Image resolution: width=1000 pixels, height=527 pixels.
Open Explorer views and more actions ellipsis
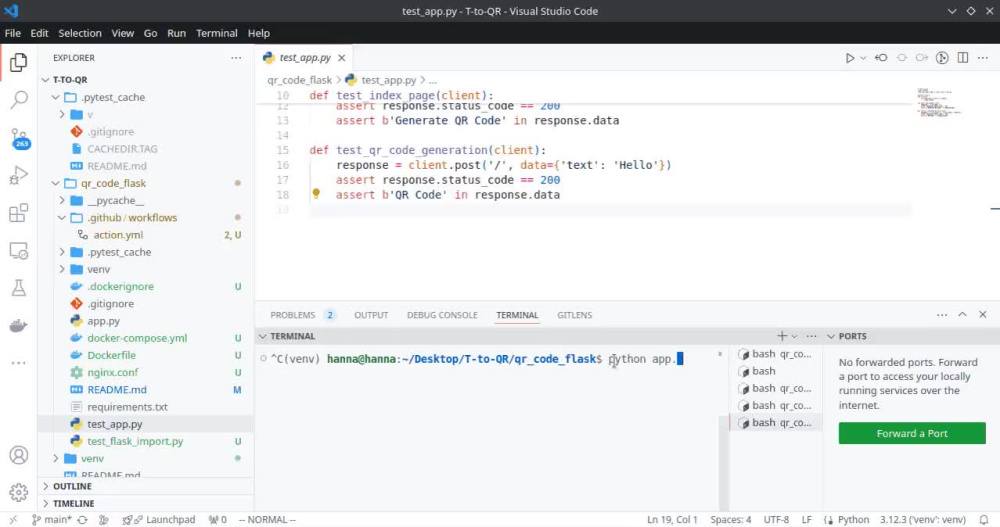point(237,58)
